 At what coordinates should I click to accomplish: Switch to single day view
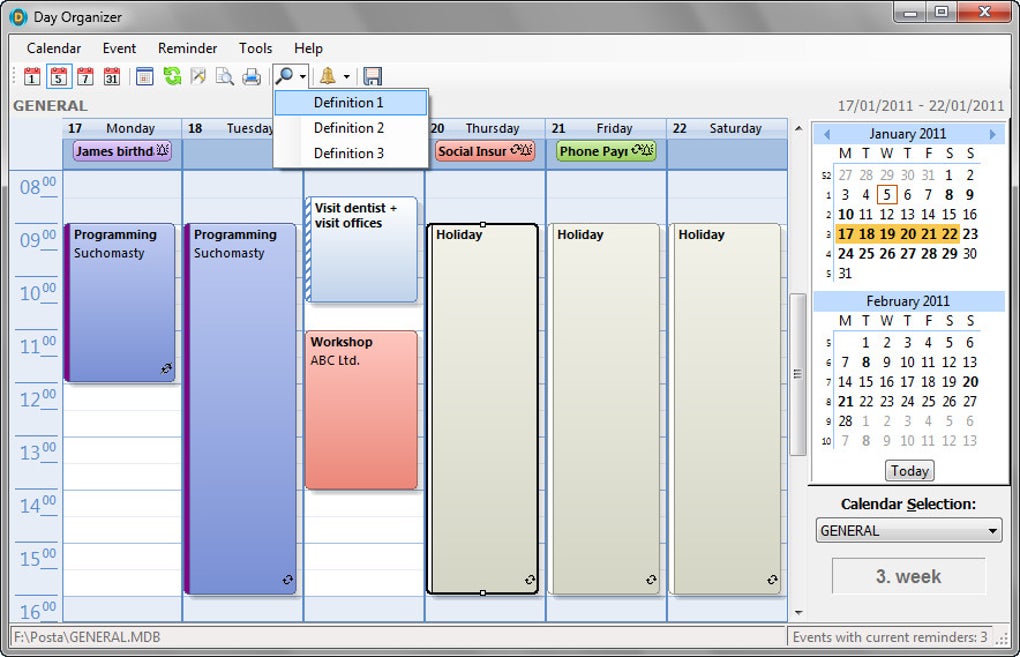pos(30,76)
